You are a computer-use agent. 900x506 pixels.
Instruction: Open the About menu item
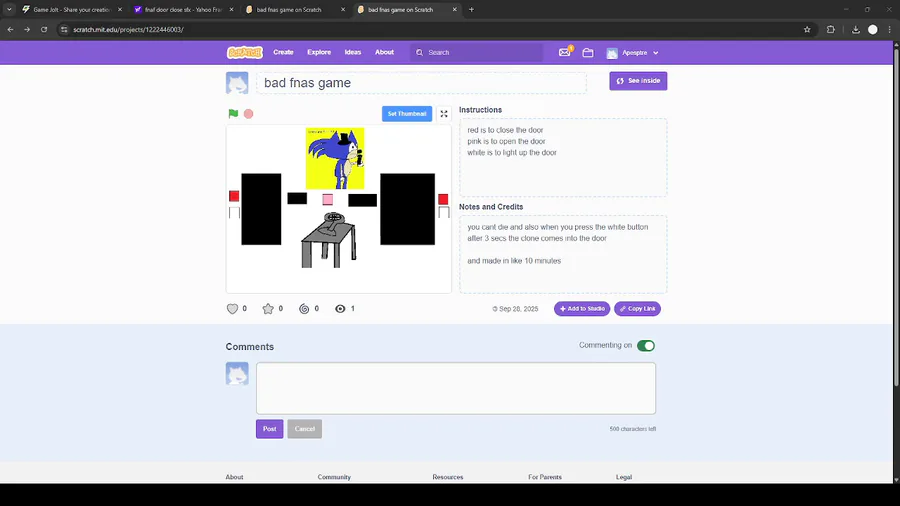[x=385, y=52]
